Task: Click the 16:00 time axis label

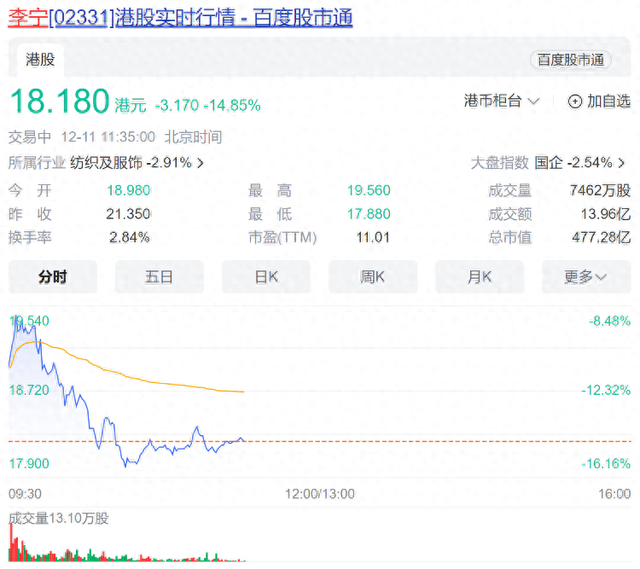Action: pyautogui.click(x=614, y=494)
